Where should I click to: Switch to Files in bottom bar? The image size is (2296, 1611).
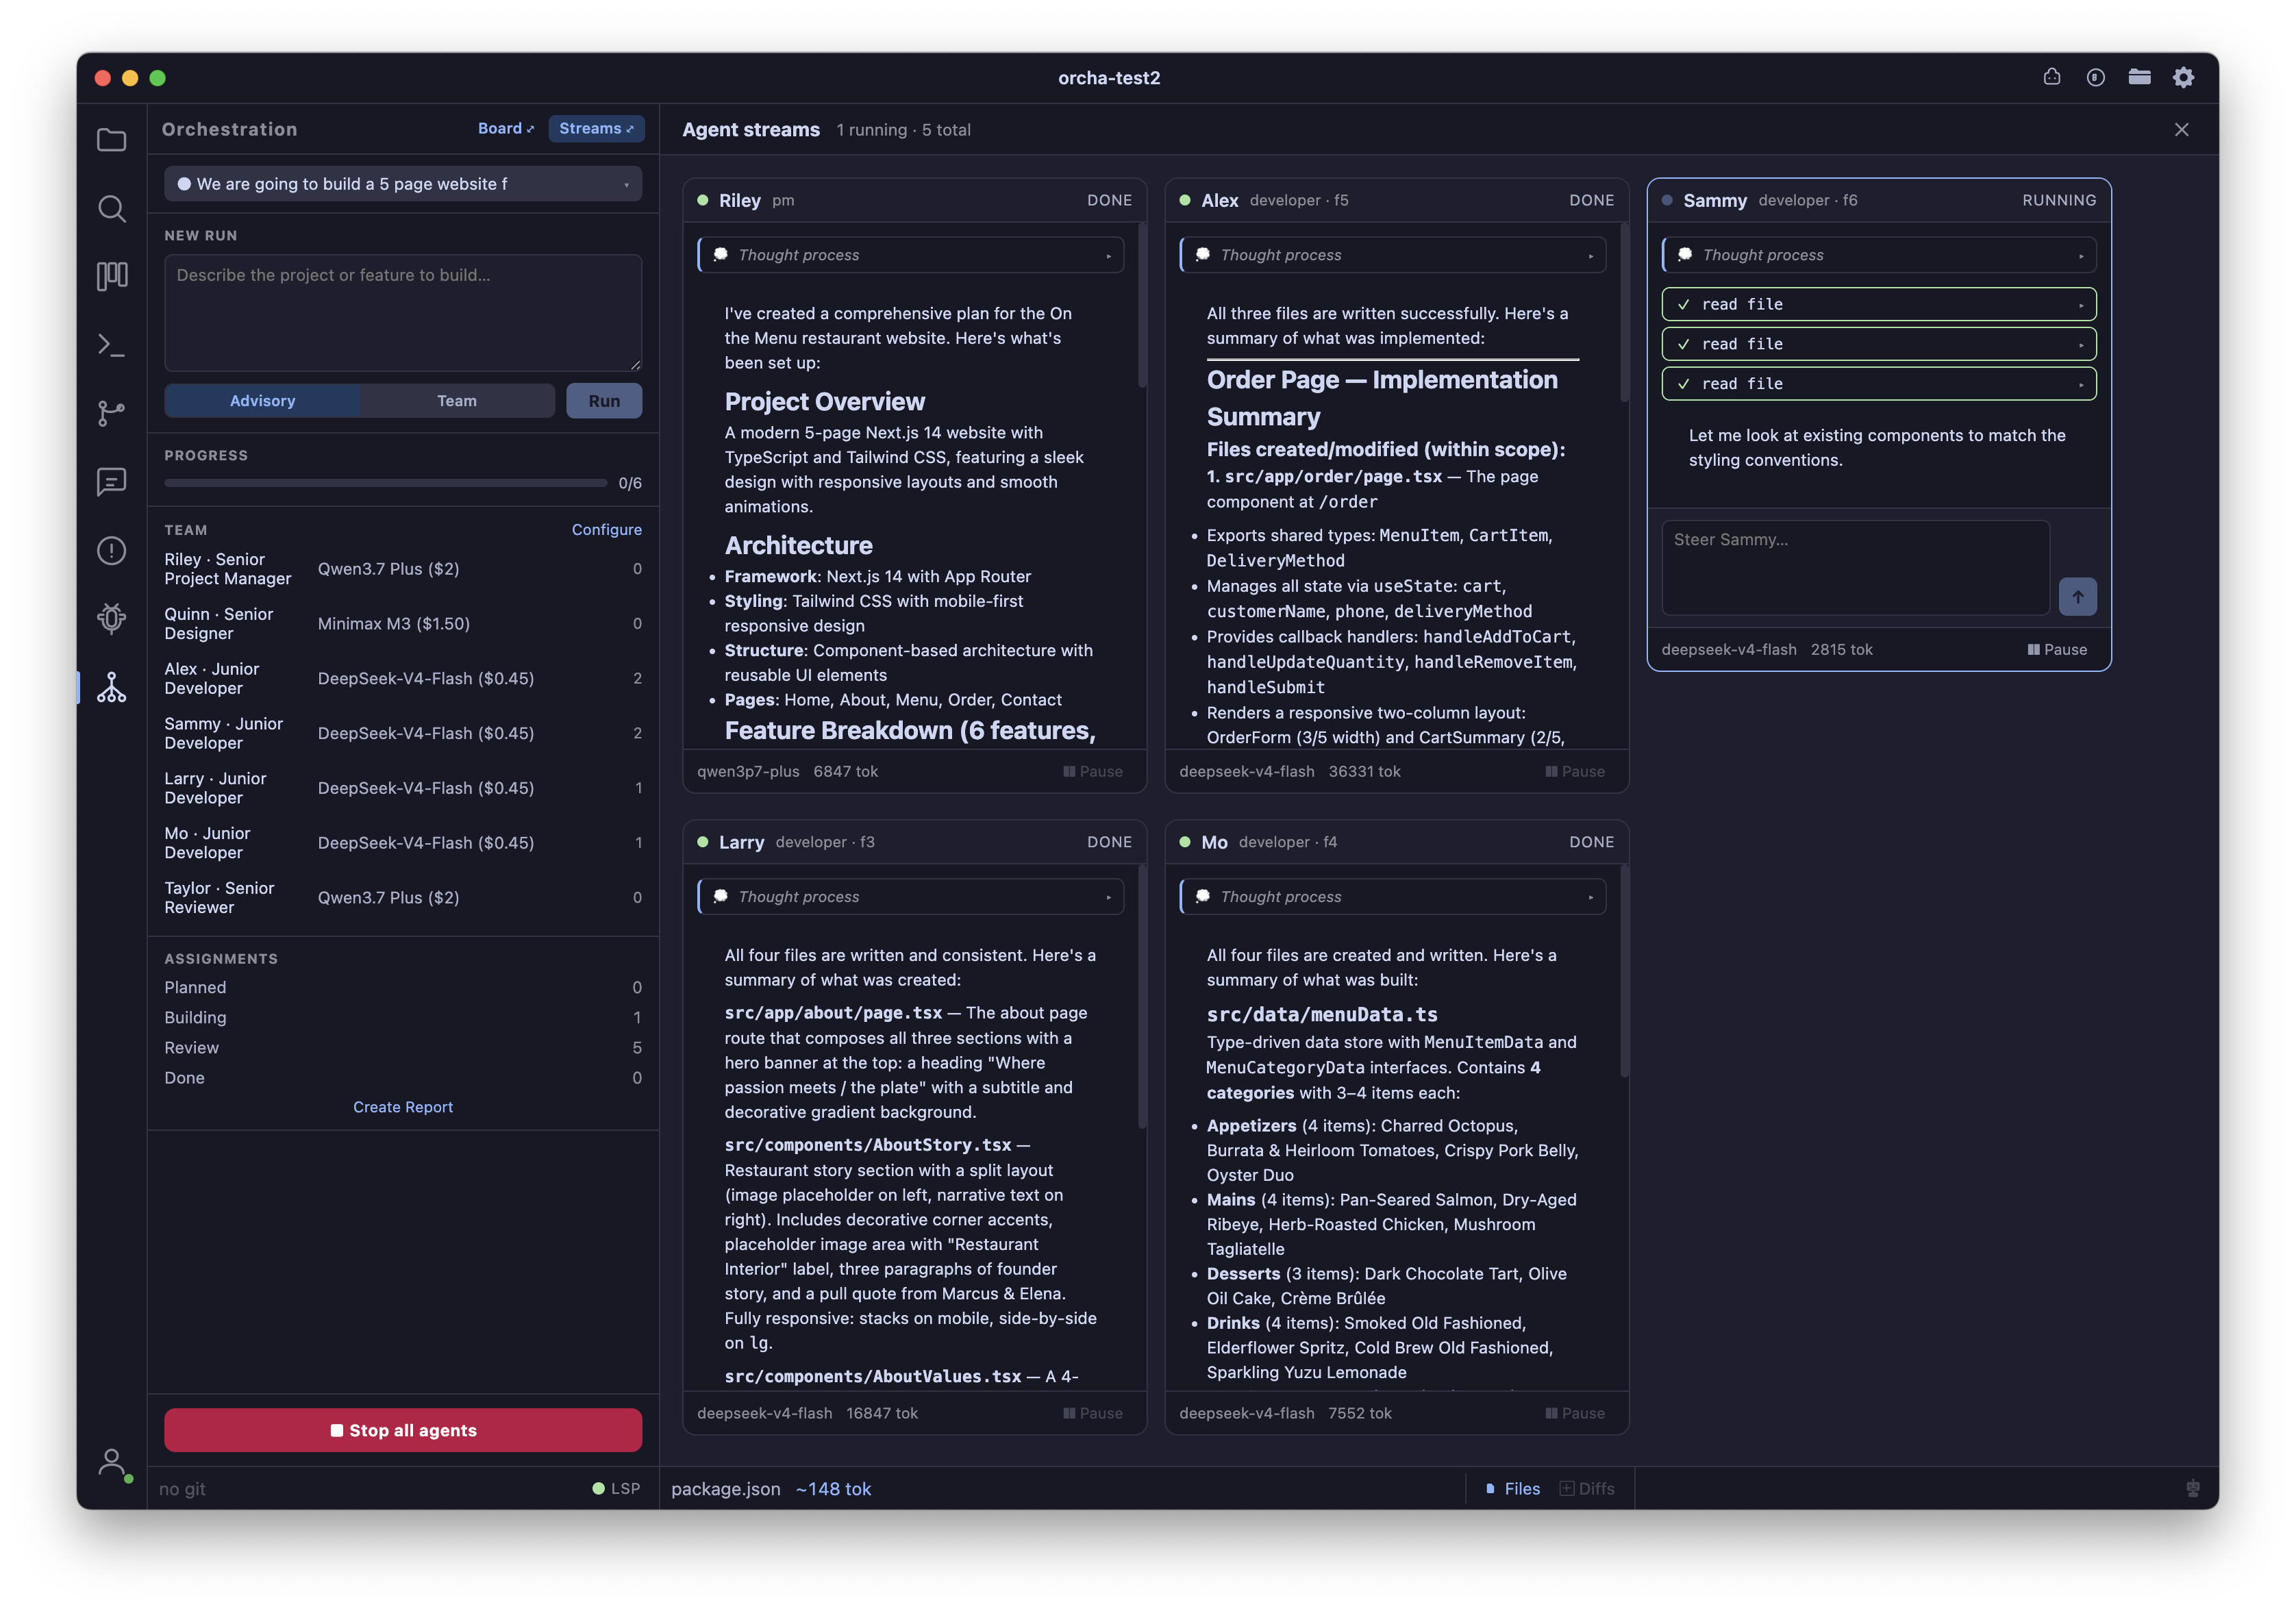[1513, 1488]
